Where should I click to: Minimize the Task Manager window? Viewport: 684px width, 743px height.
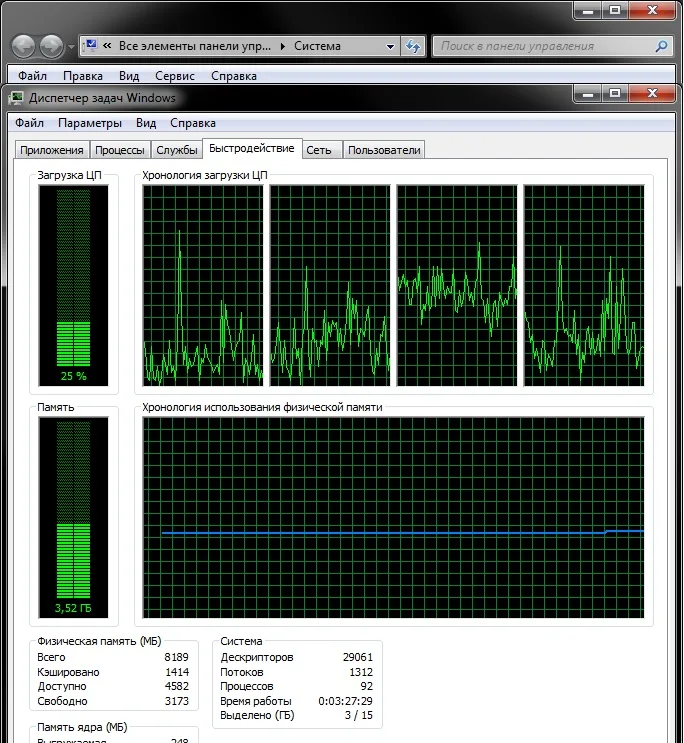coord(588,93)
